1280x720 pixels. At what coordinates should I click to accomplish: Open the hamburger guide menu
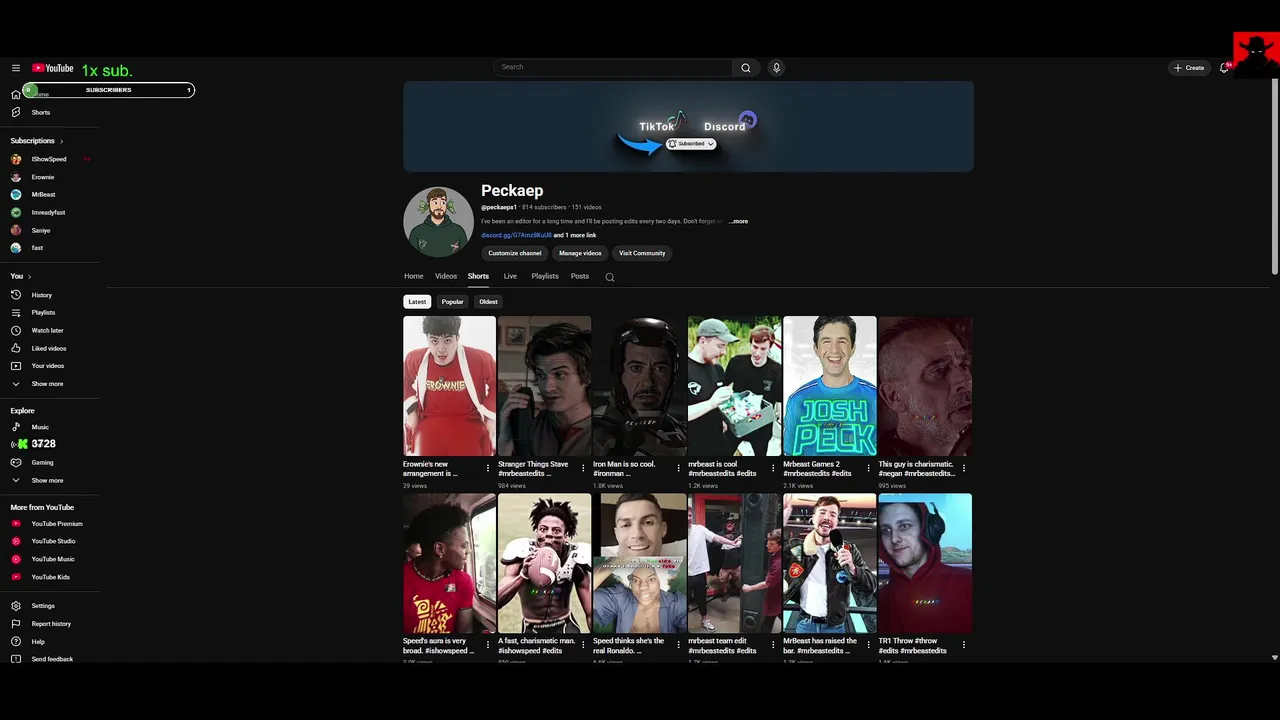coord(16,68)
